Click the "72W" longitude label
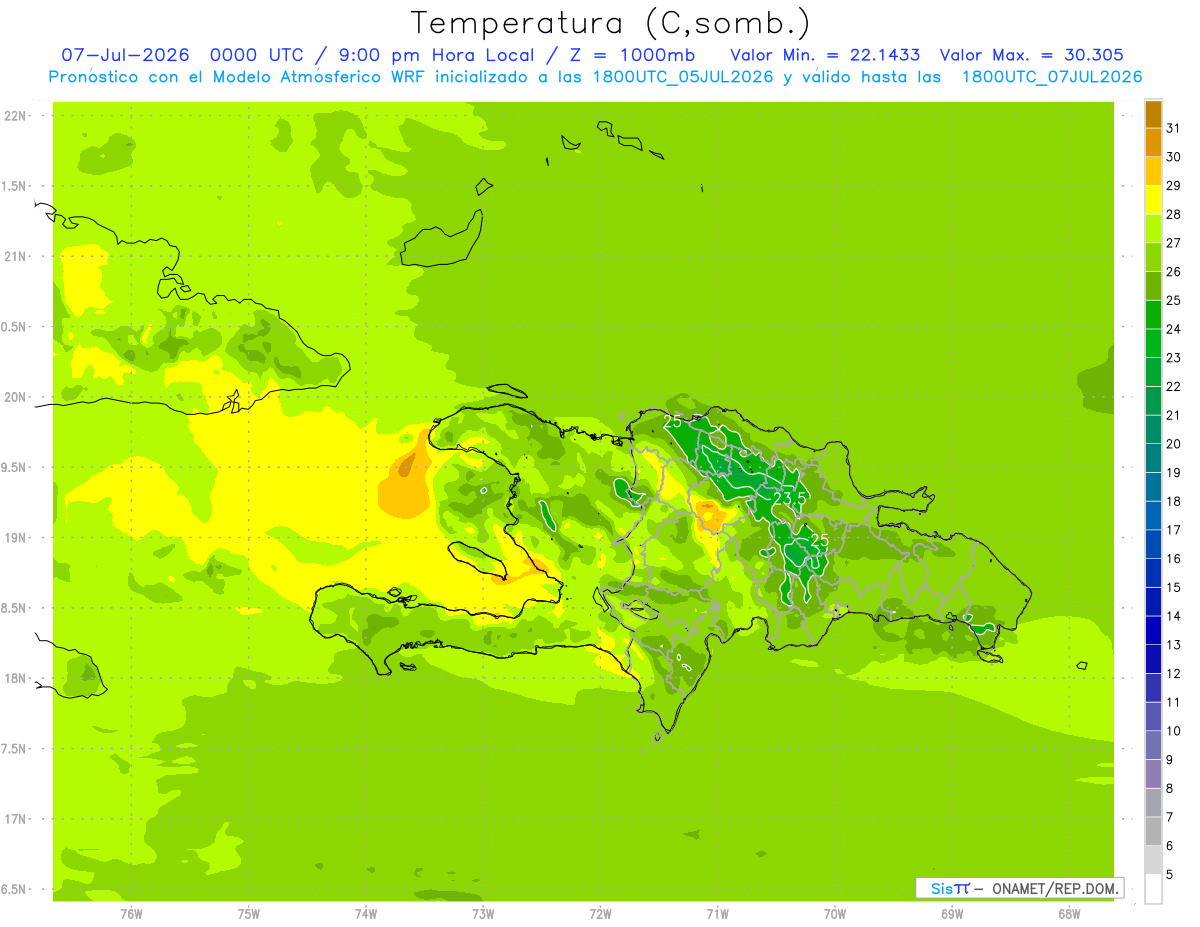This screenshot has height=927, width=1200. point(601,914)
